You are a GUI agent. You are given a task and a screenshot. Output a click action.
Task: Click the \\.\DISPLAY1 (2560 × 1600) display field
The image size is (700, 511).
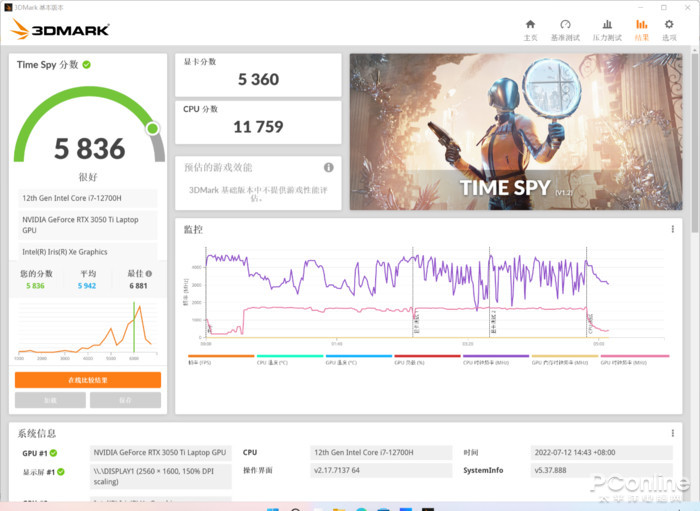coord(161,476)
